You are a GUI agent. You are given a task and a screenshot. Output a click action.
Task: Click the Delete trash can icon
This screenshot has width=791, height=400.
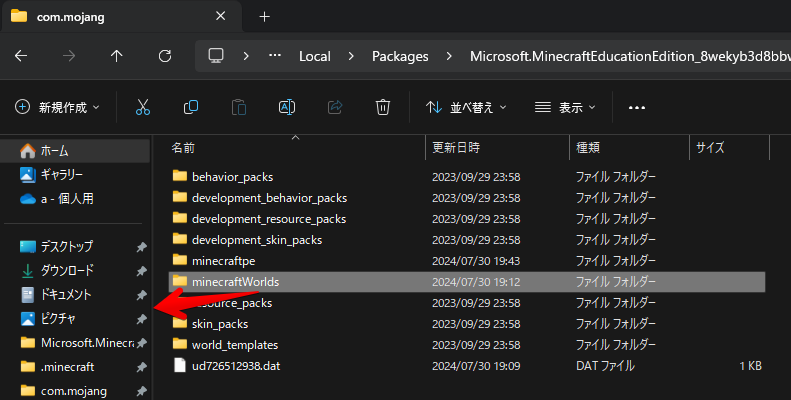click(382, 107)
